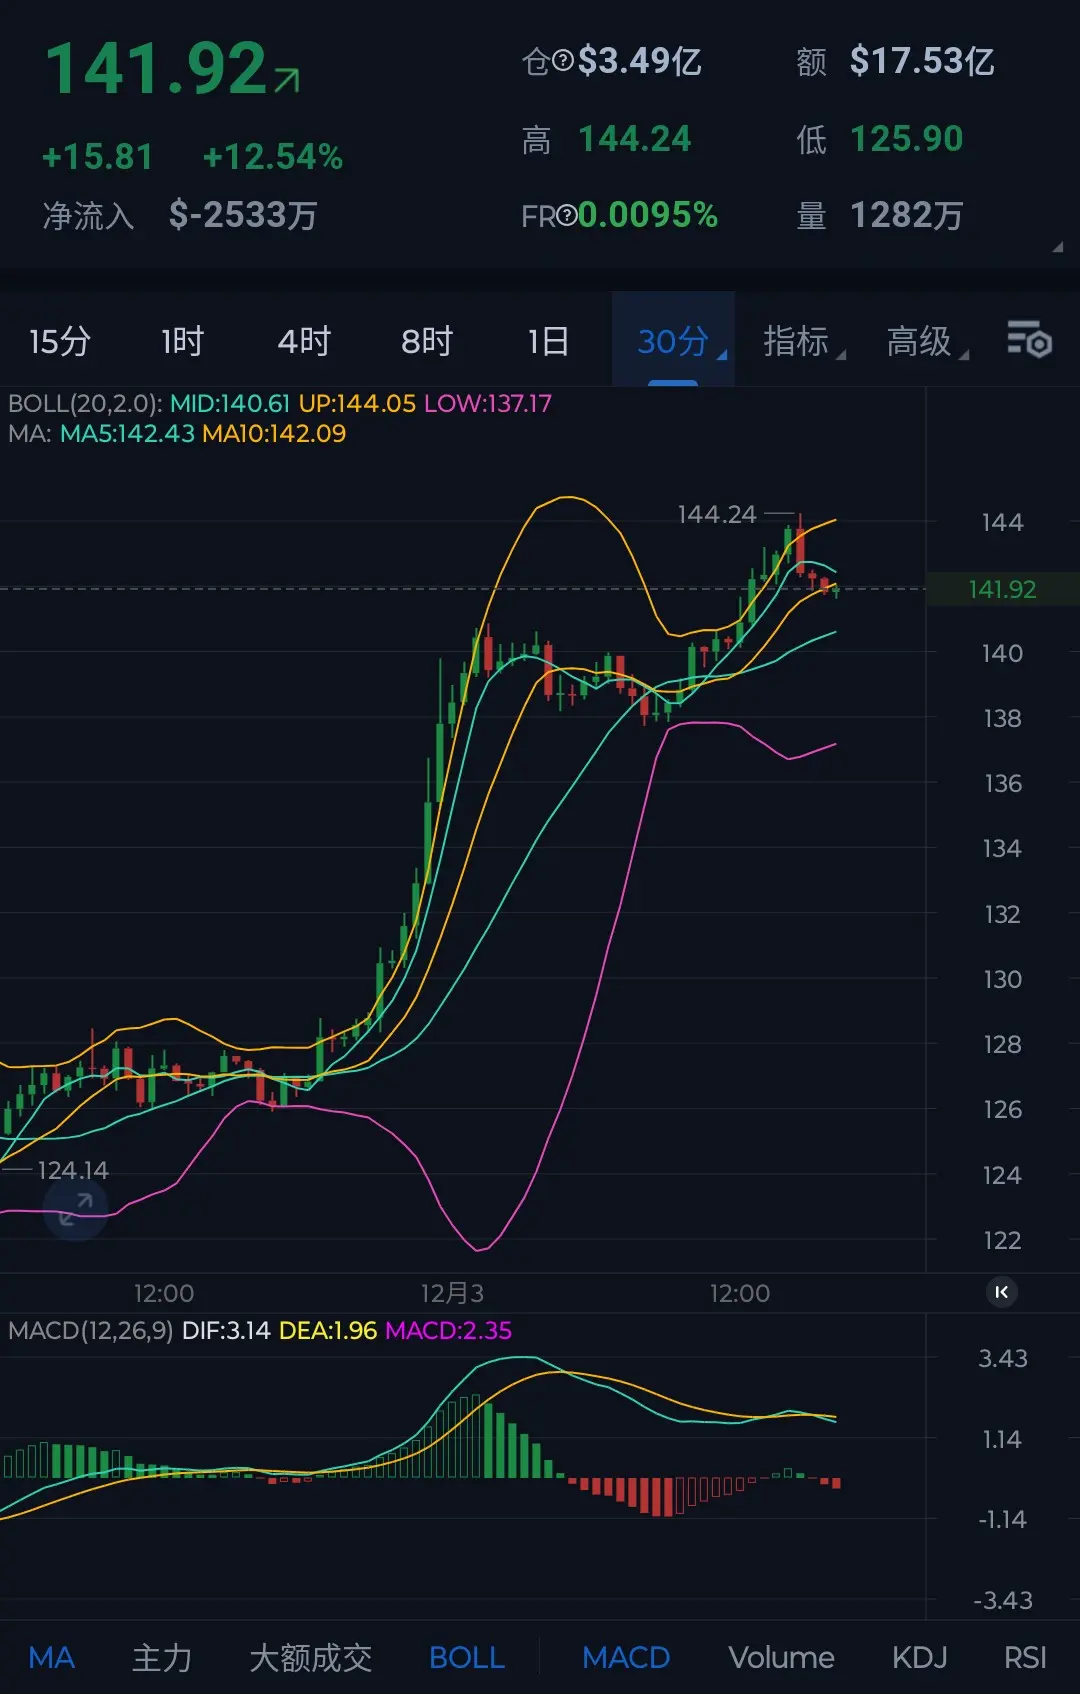Tap funding rate 0.0095%
This screenshot has width=1080, height=1694.
tap(648, 215)
